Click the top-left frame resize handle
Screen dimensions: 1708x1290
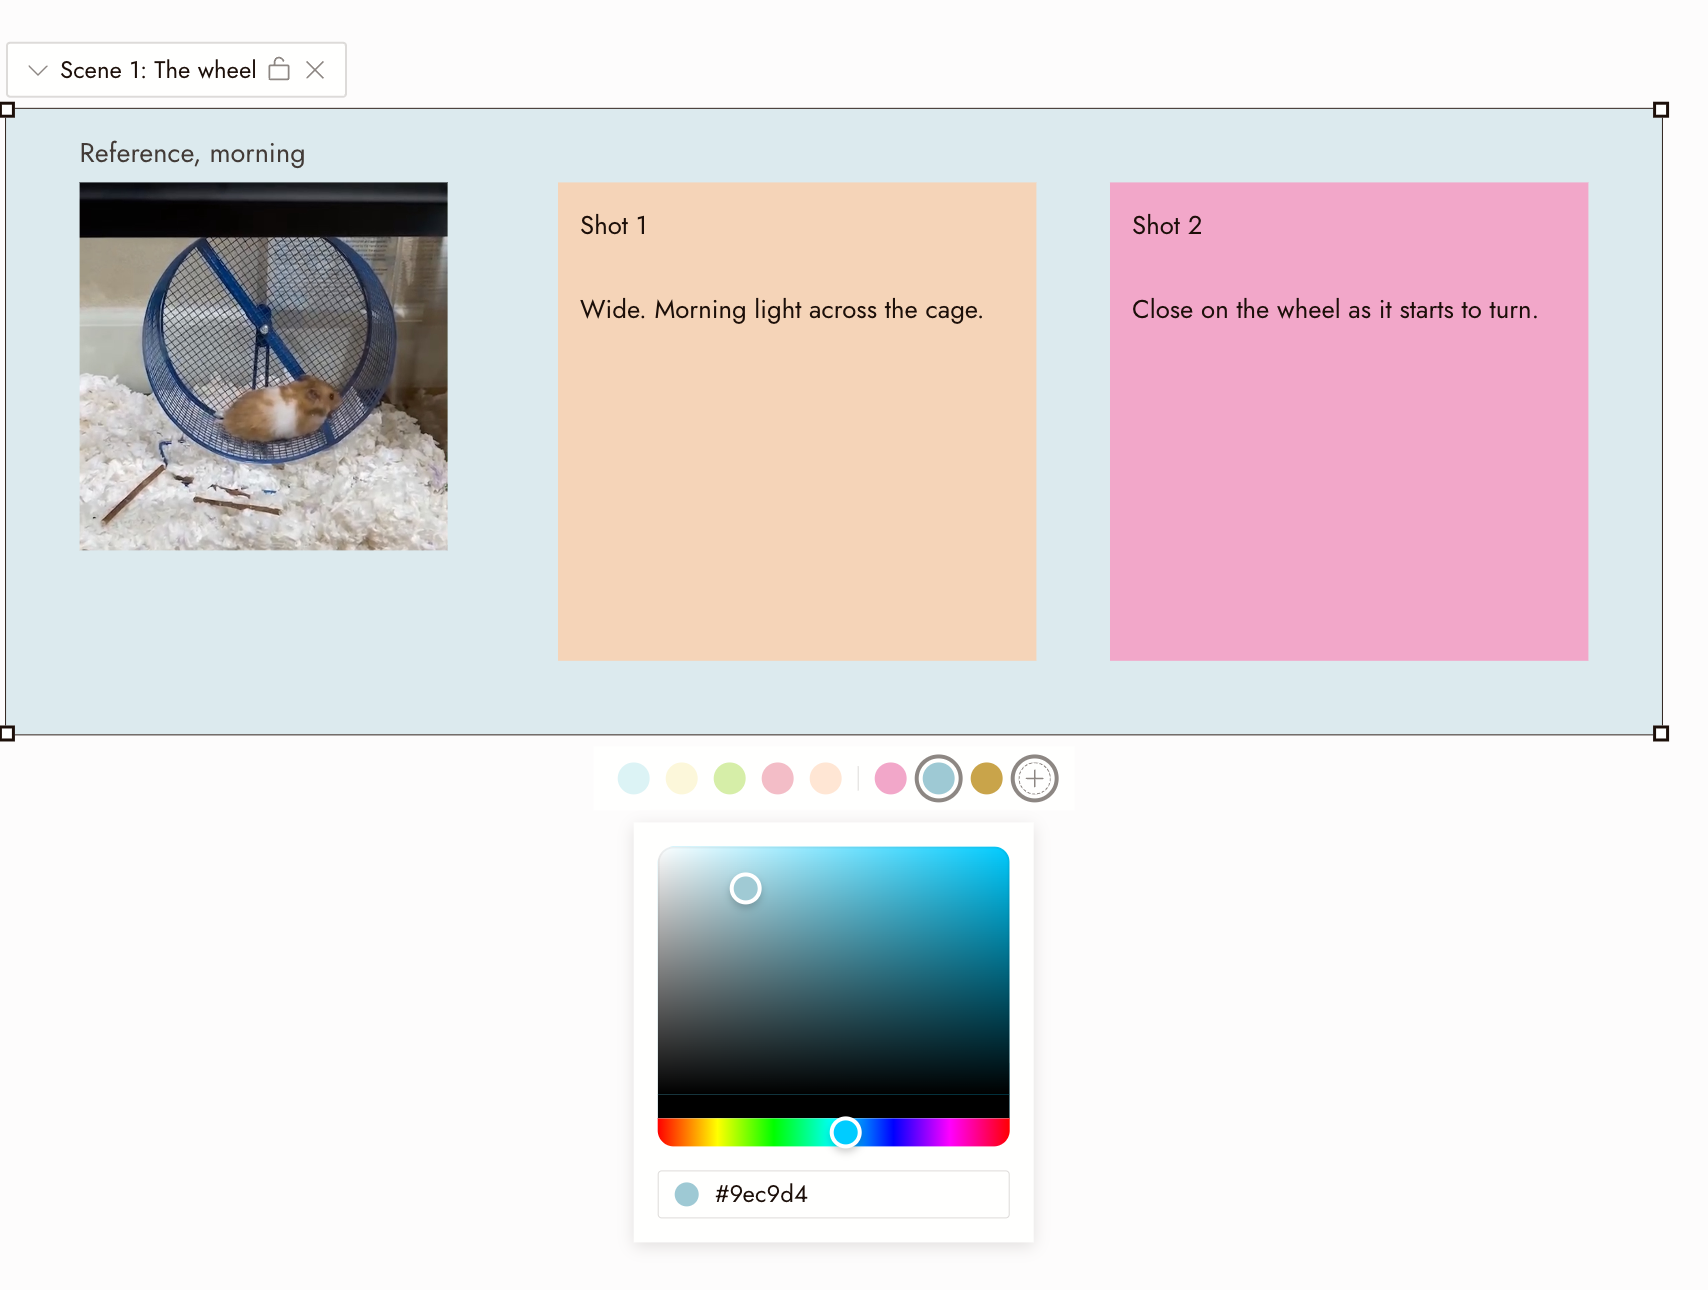pyautogui.click(x=7, y=110)
